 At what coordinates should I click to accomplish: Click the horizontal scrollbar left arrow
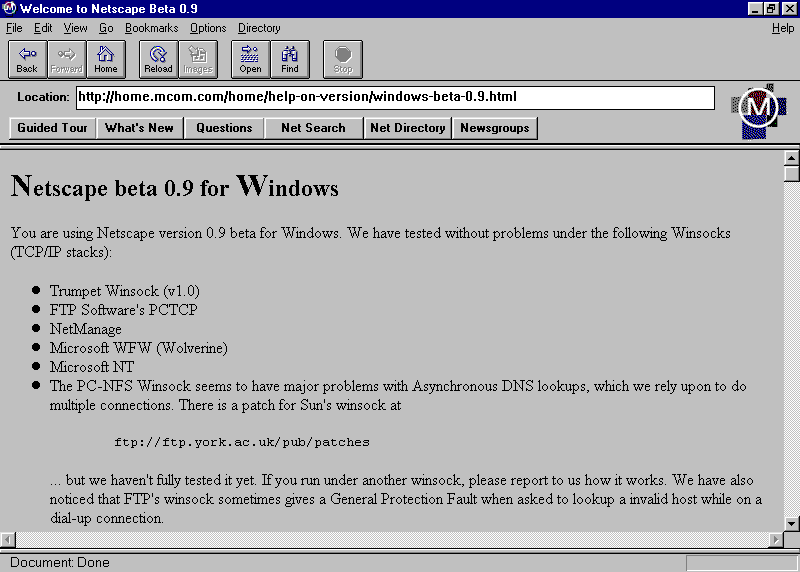(8, 539)
